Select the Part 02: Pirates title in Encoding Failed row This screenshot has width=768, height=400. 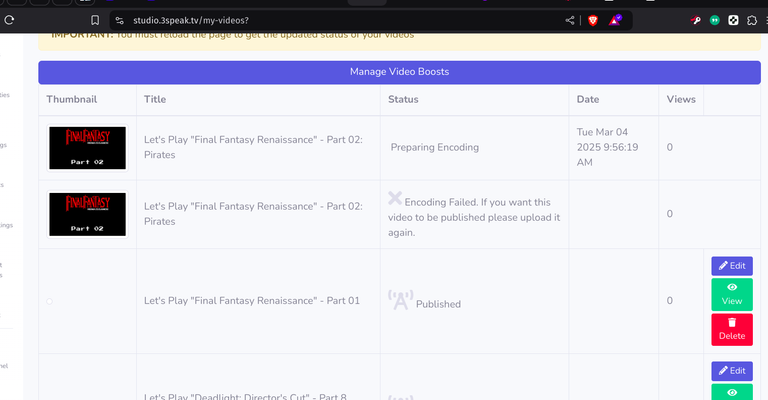(x=253, y=213)
